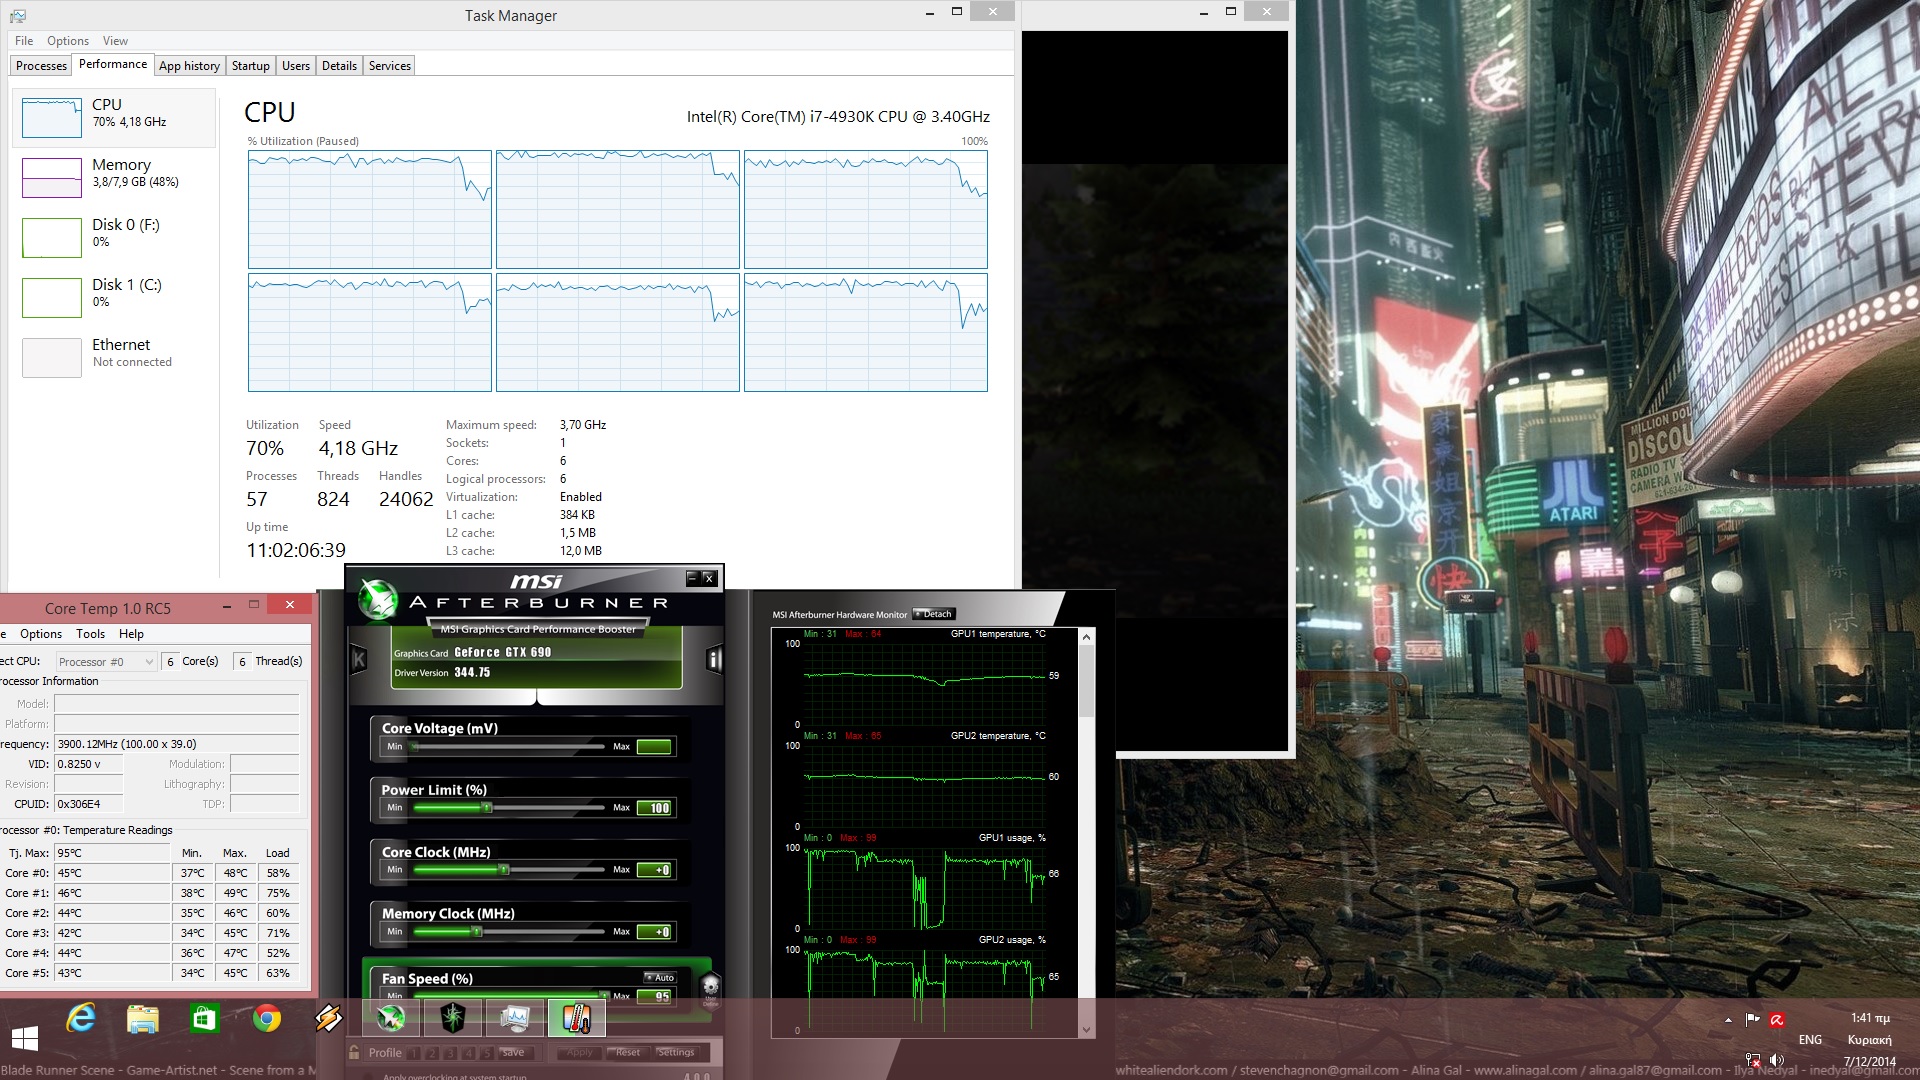Click the Kombustor K icon in Afterburner

point(358,659)
